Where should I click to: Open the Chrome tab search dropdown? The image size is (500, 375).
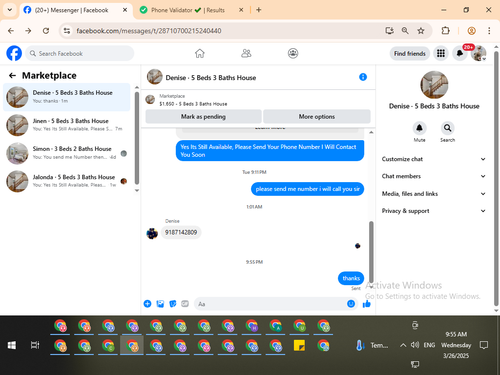click(10, 10)
